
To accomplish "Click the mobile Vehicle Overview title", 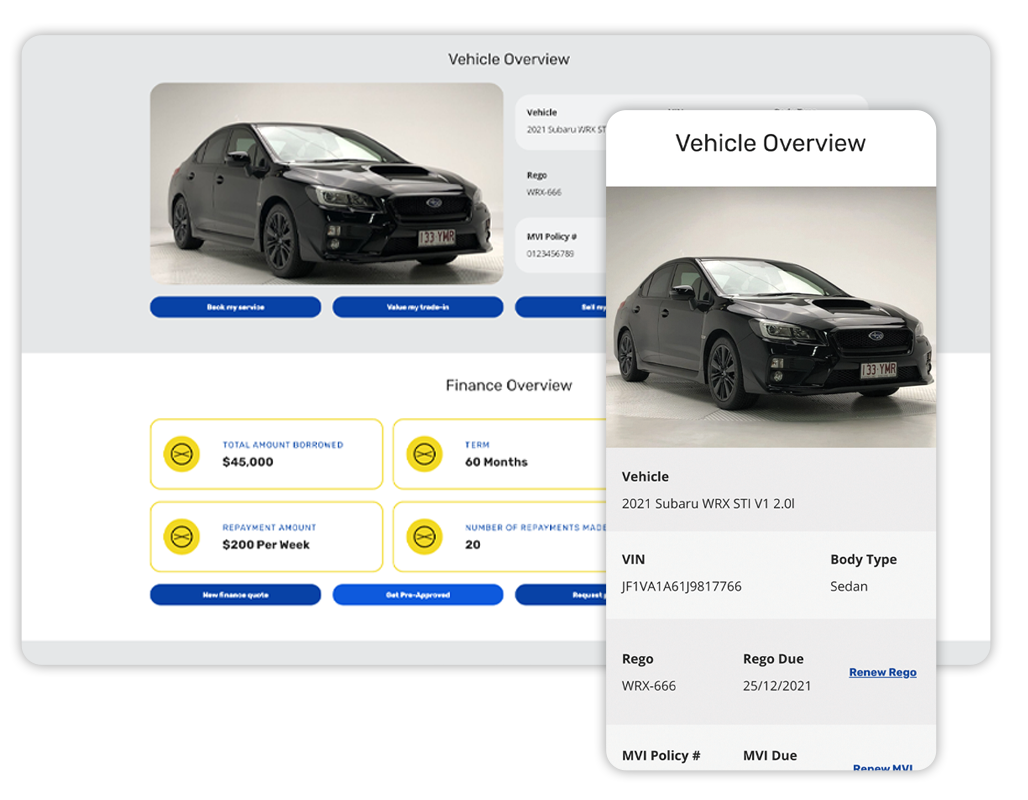I will (x=770, y=143).
